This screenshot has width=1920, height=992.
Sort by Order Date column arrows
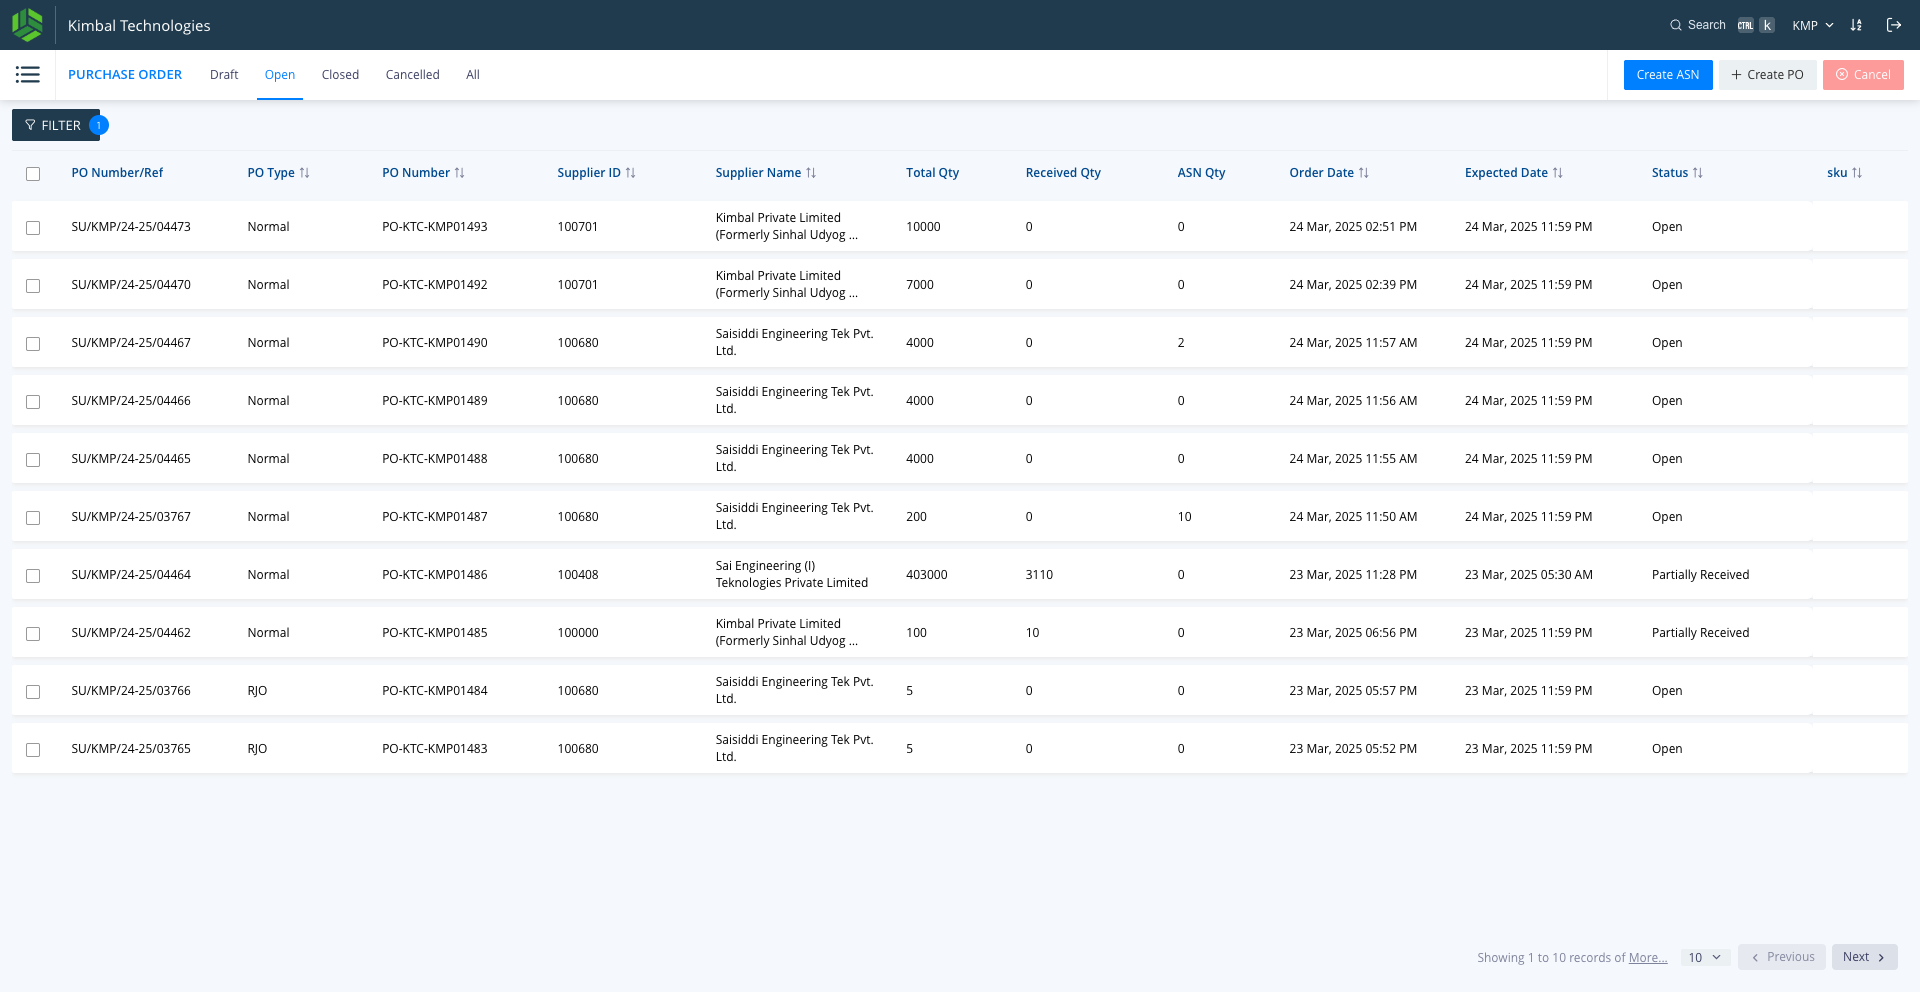tap(1364, 173)
